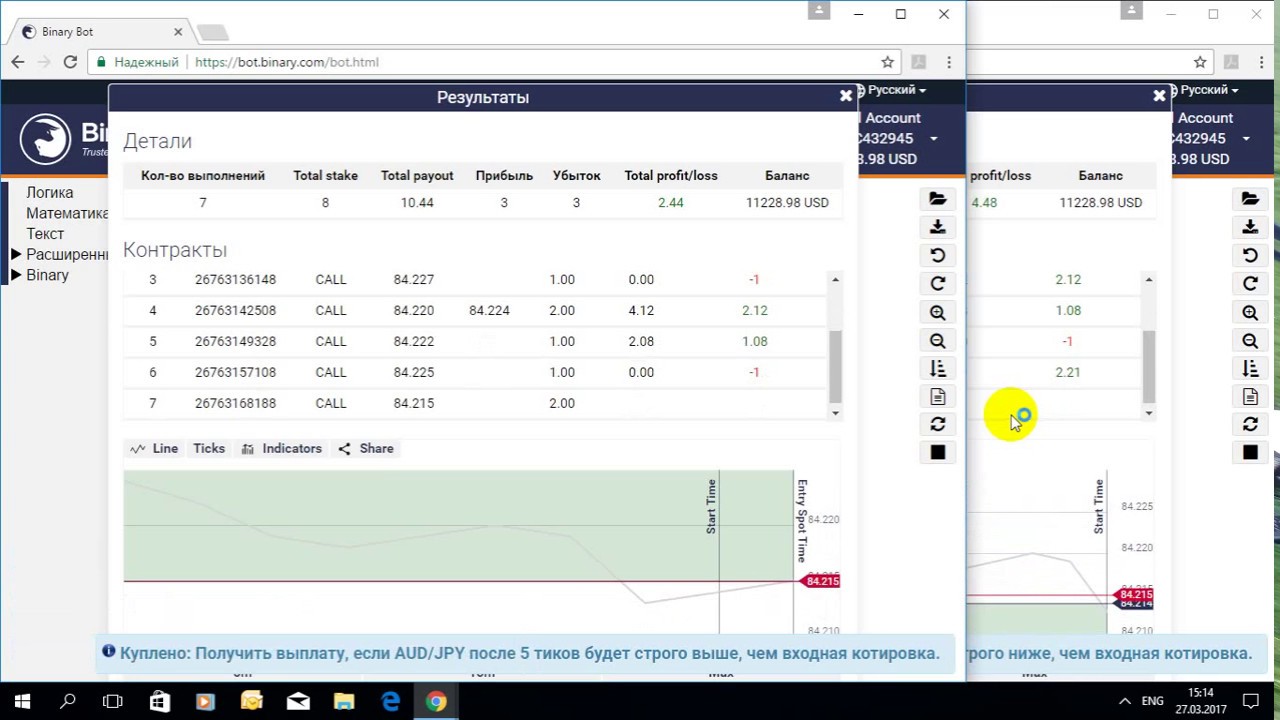Click the summary document icon in right window

pos(1250,397)
